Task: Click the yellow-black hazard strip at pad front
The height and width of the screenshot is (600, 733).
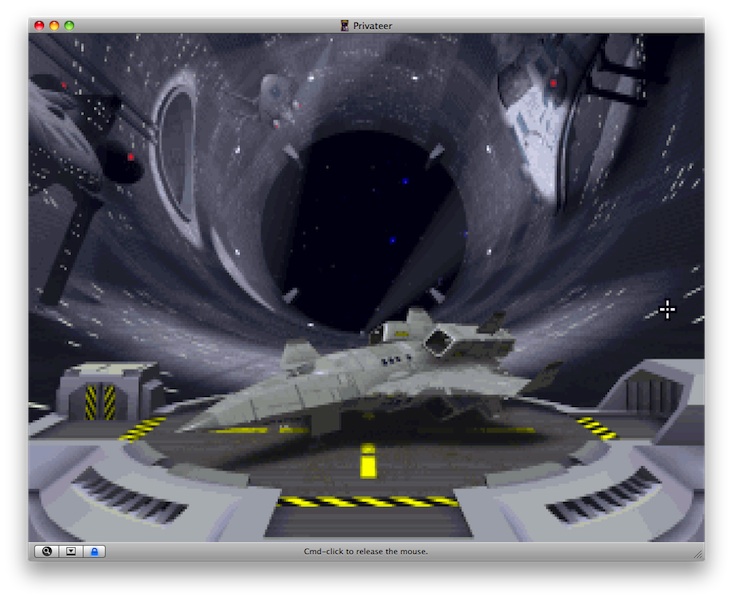Action: point(367,501)
